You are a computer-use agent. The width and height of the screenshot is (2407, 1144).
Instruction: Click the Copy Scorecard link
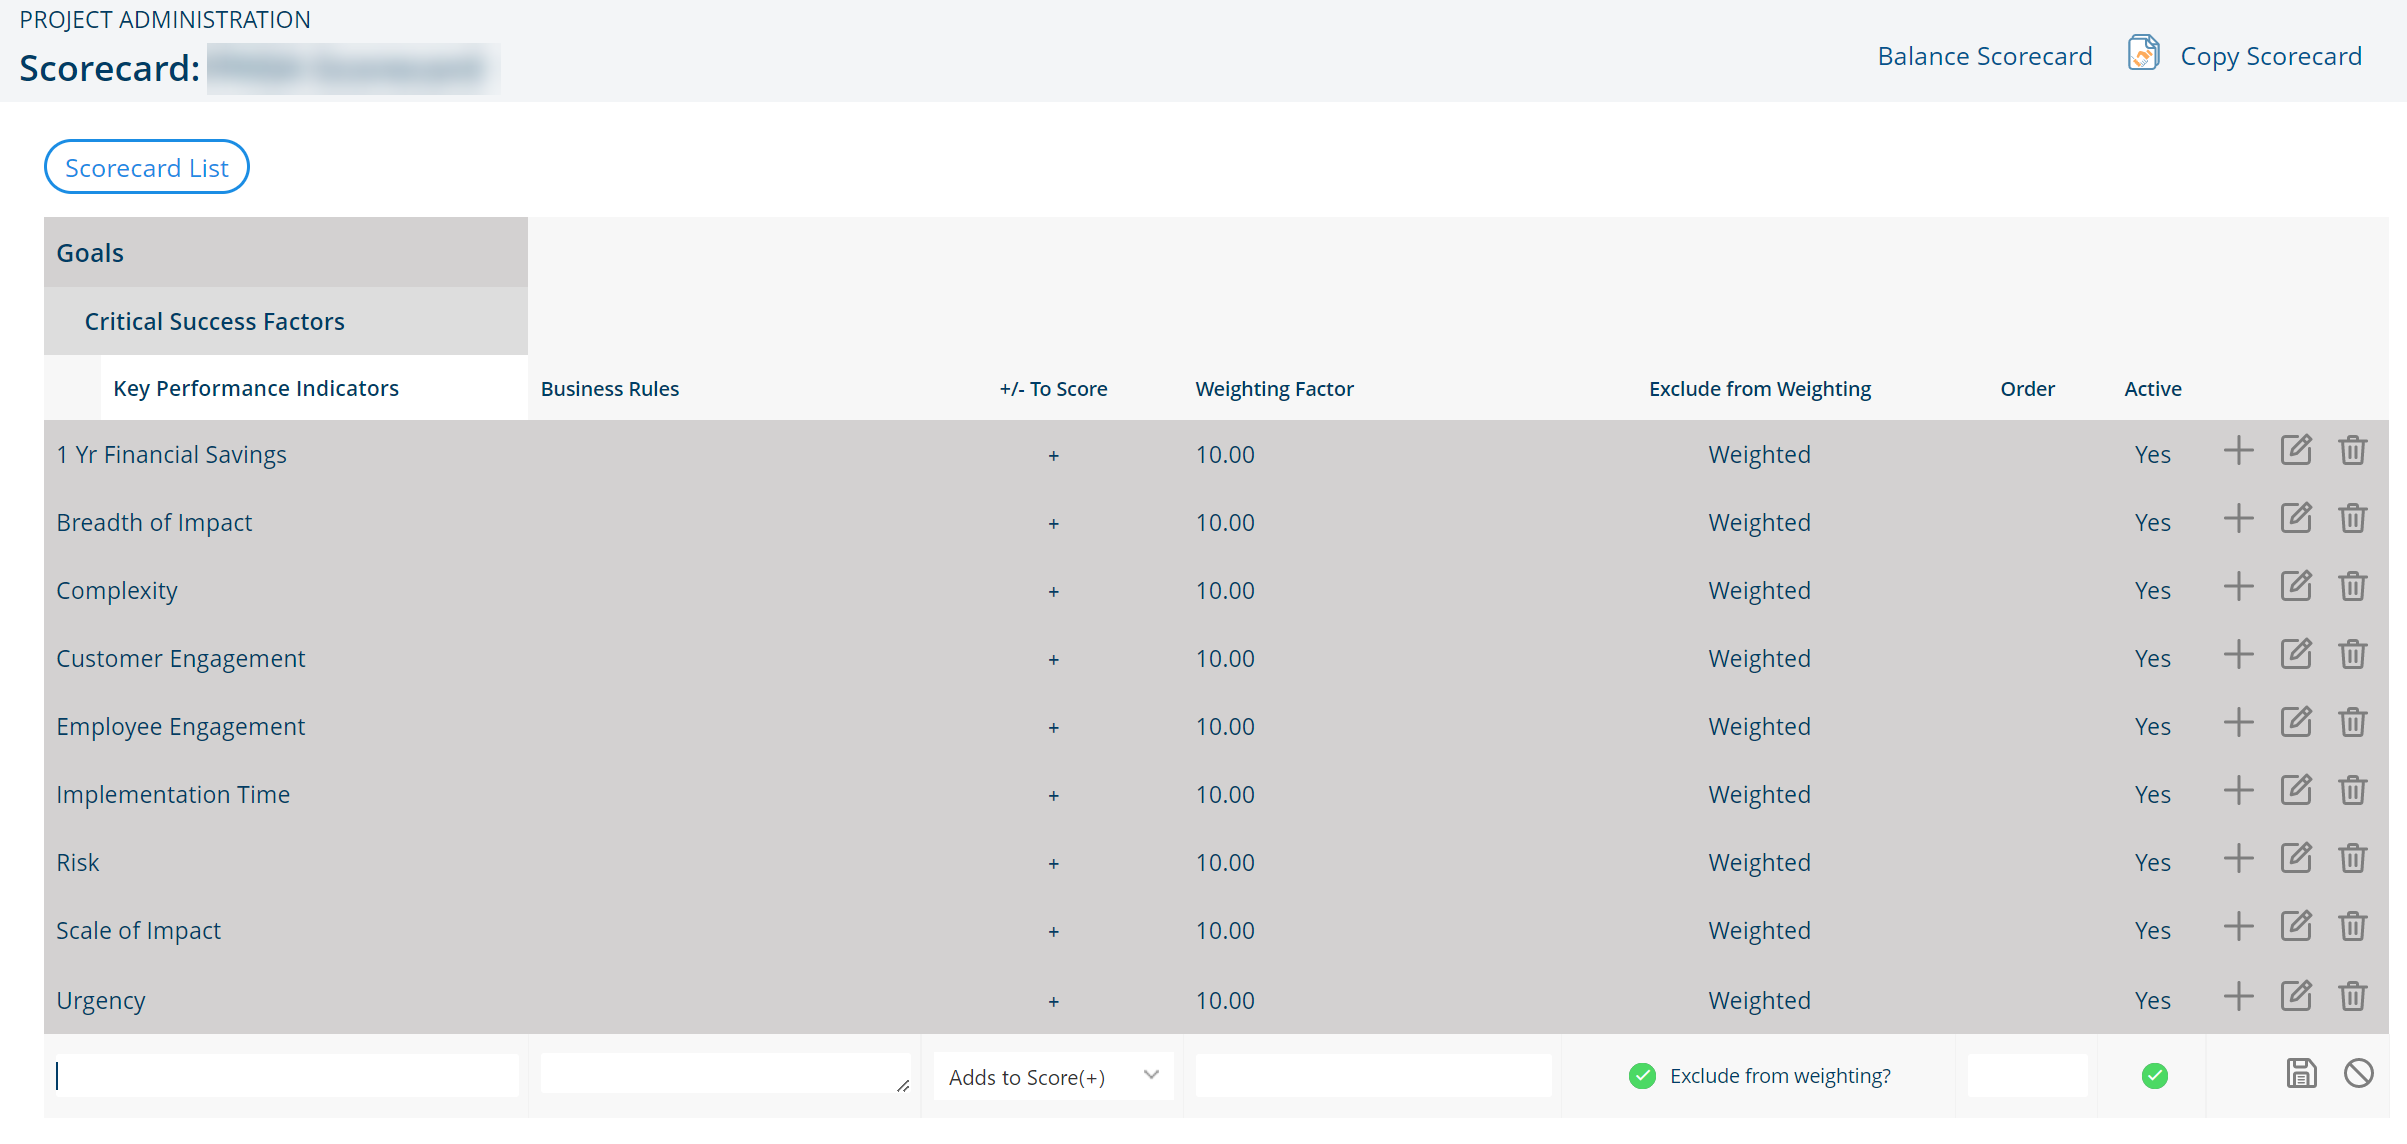click(x=2270, y=57)
